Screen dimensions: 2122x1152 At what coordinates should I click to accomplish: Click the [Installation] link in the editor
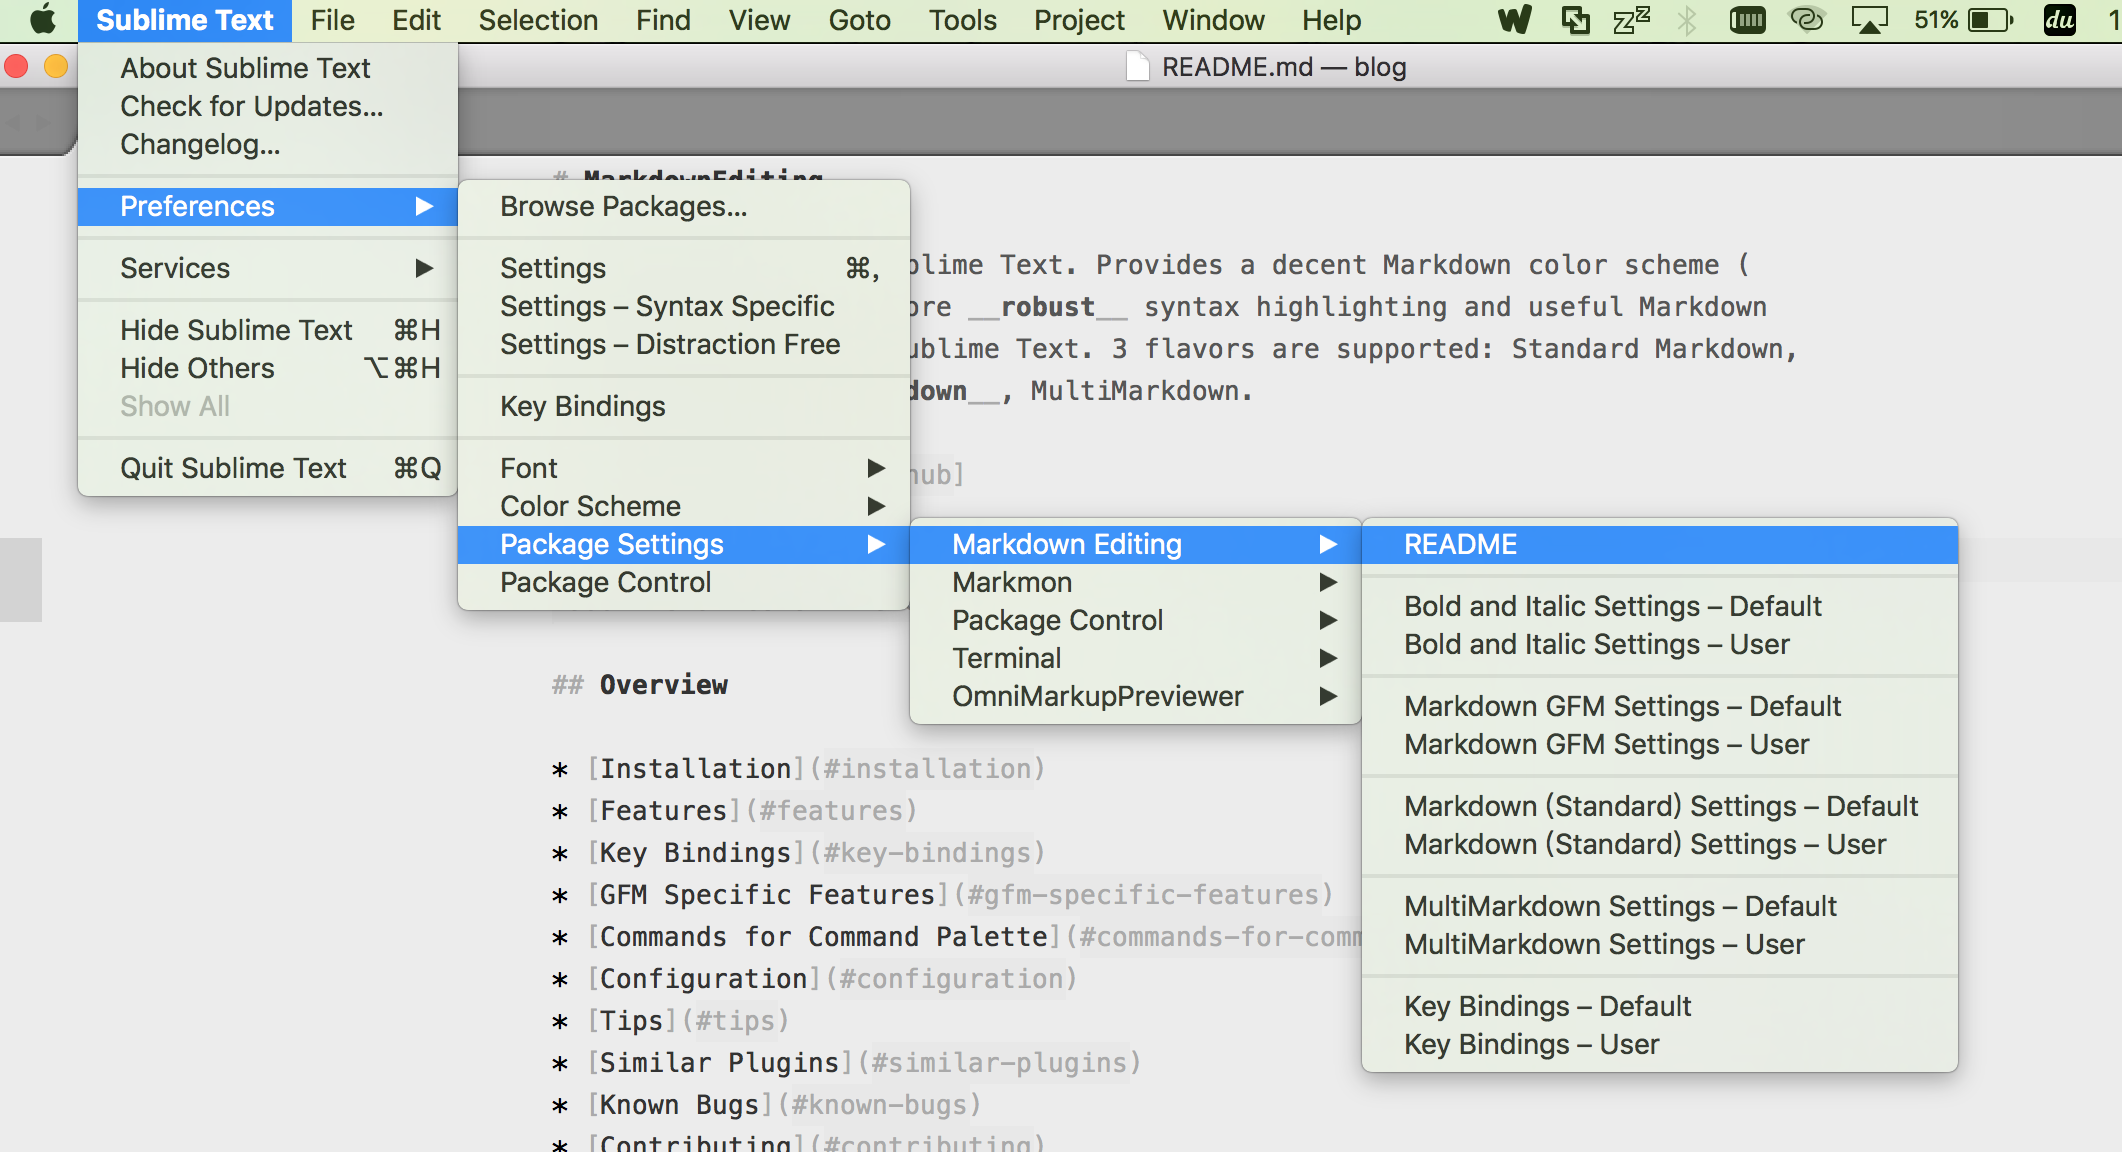(x=696, y=768)
